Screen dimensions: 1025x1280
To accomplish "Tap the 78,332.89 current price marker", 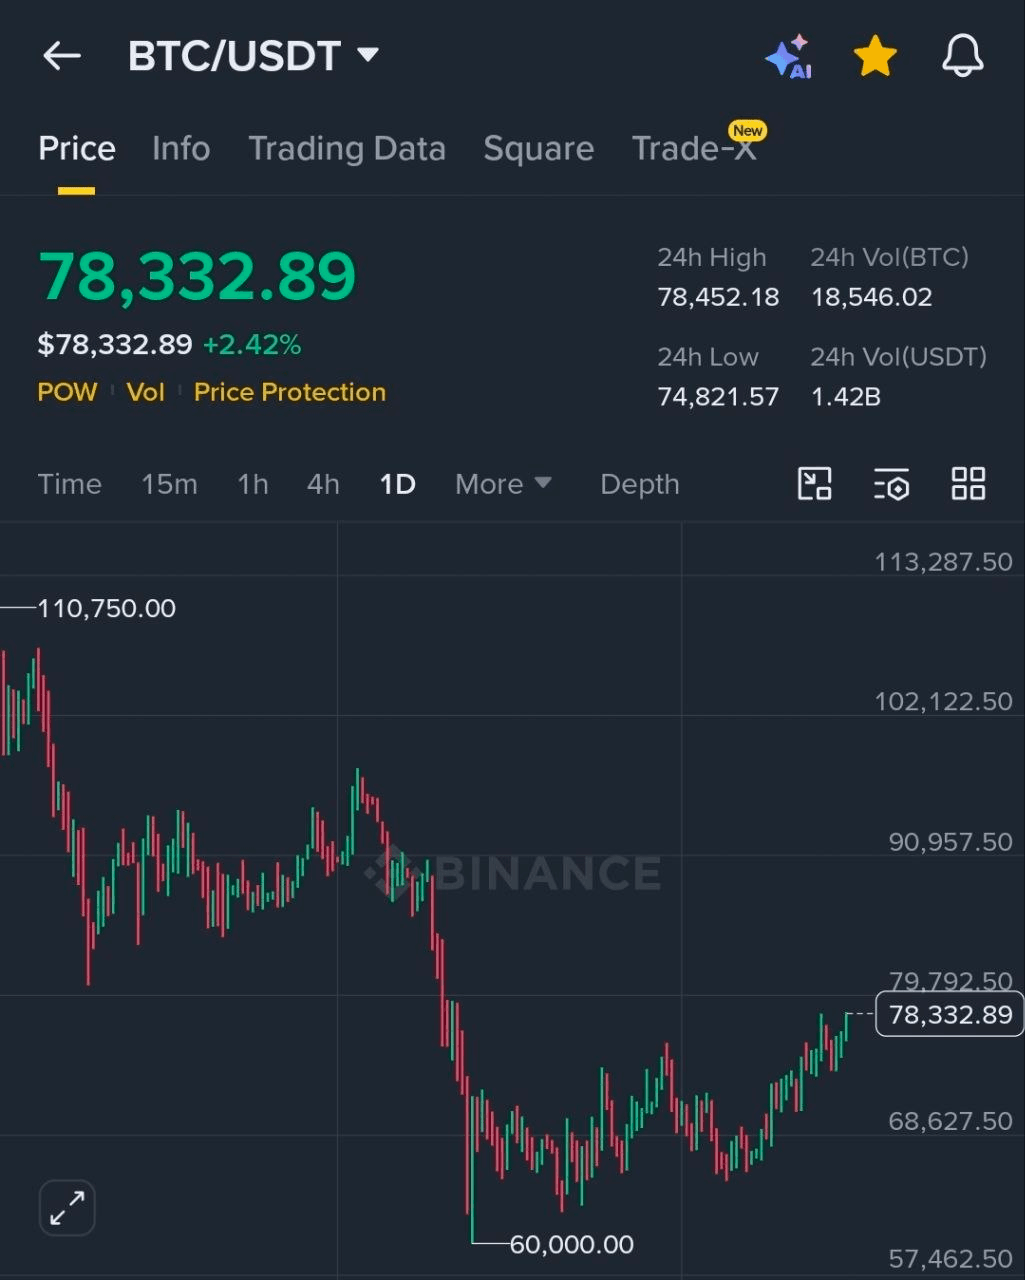I will point(949,1015).
